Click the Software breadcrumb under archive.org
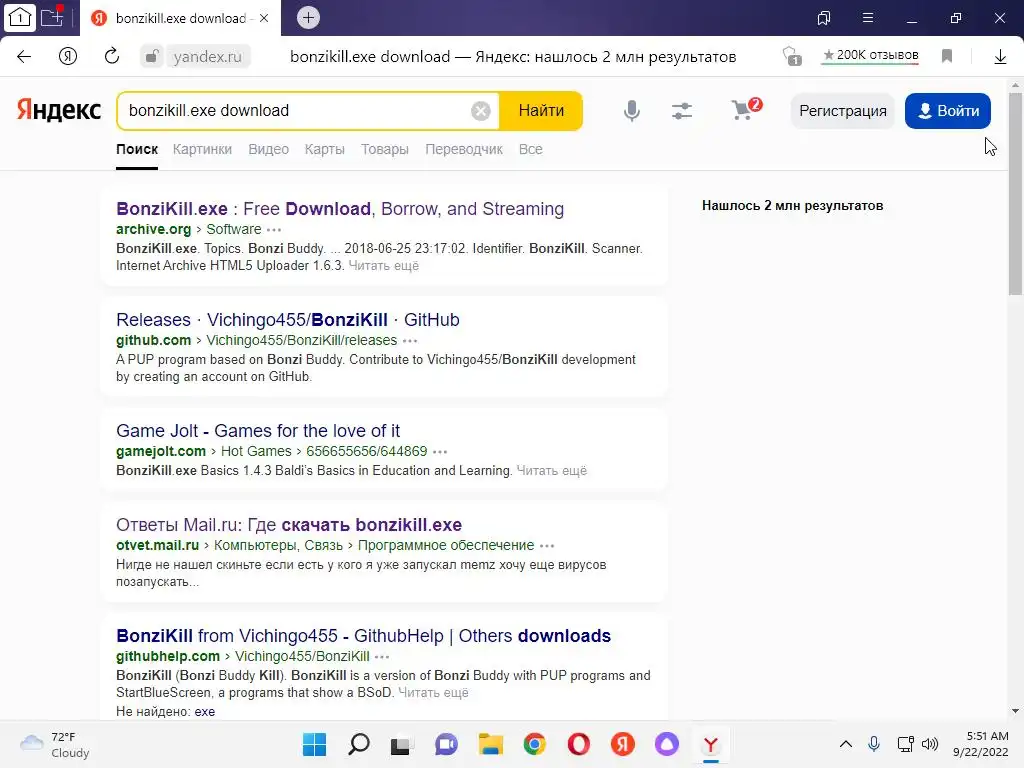 point(234,229)
